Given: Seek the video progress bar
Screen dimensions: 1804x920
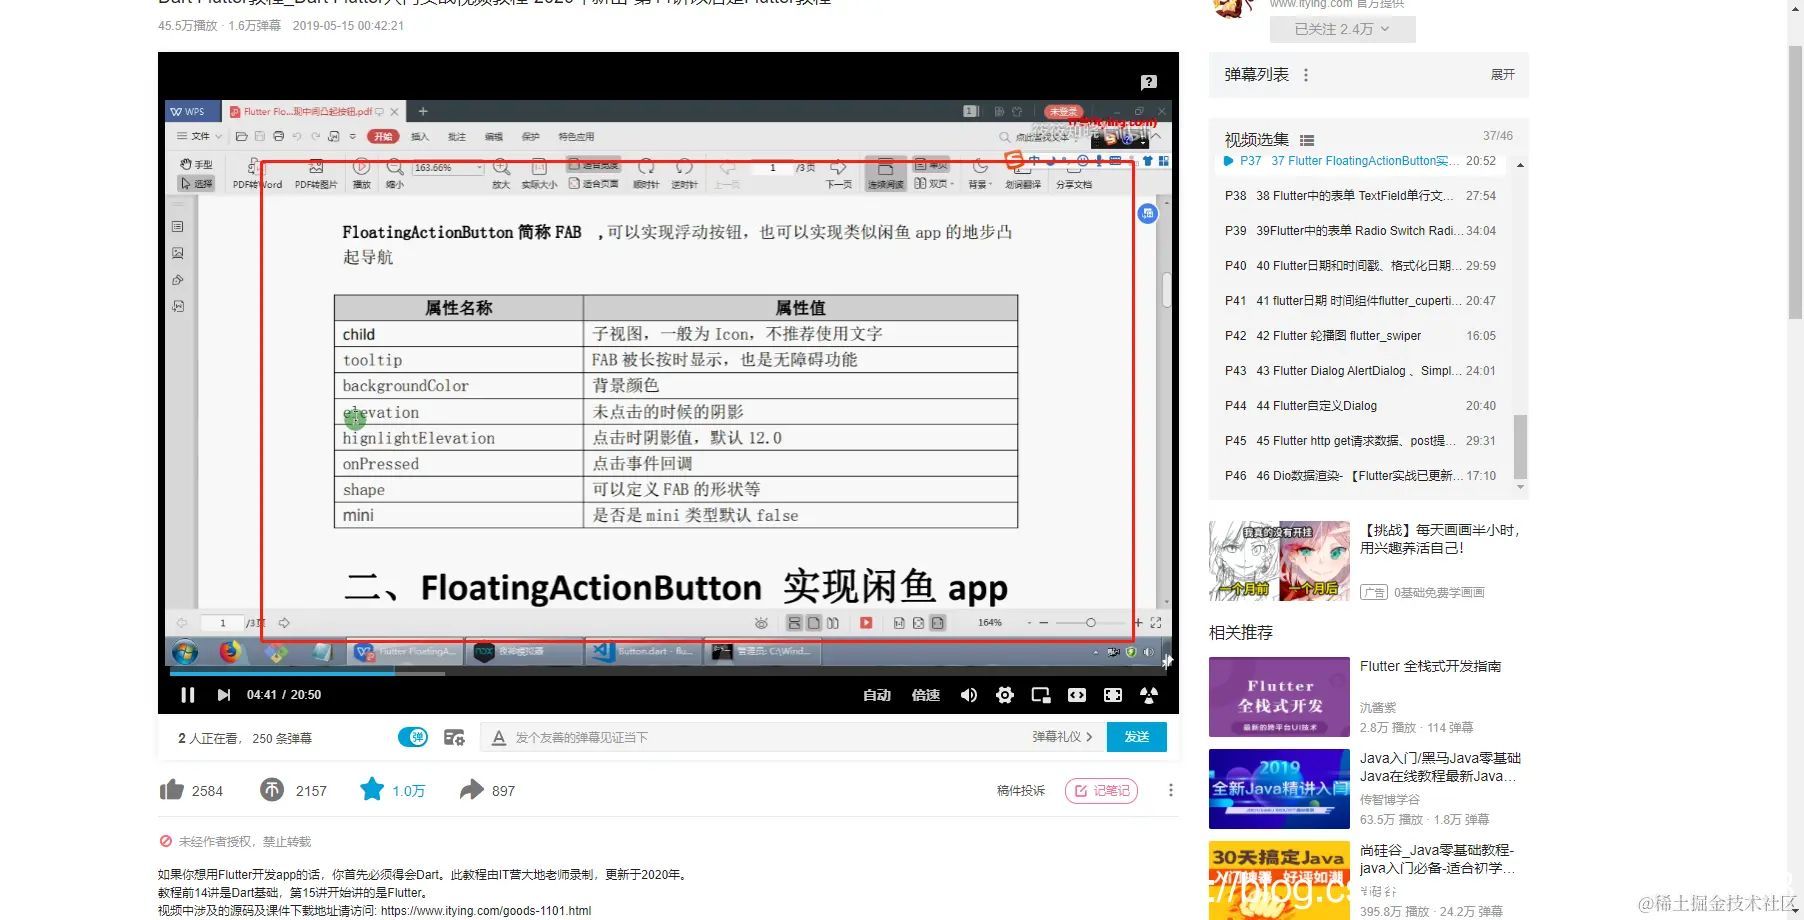Looking at the screenshot, I should pos(668,673).
